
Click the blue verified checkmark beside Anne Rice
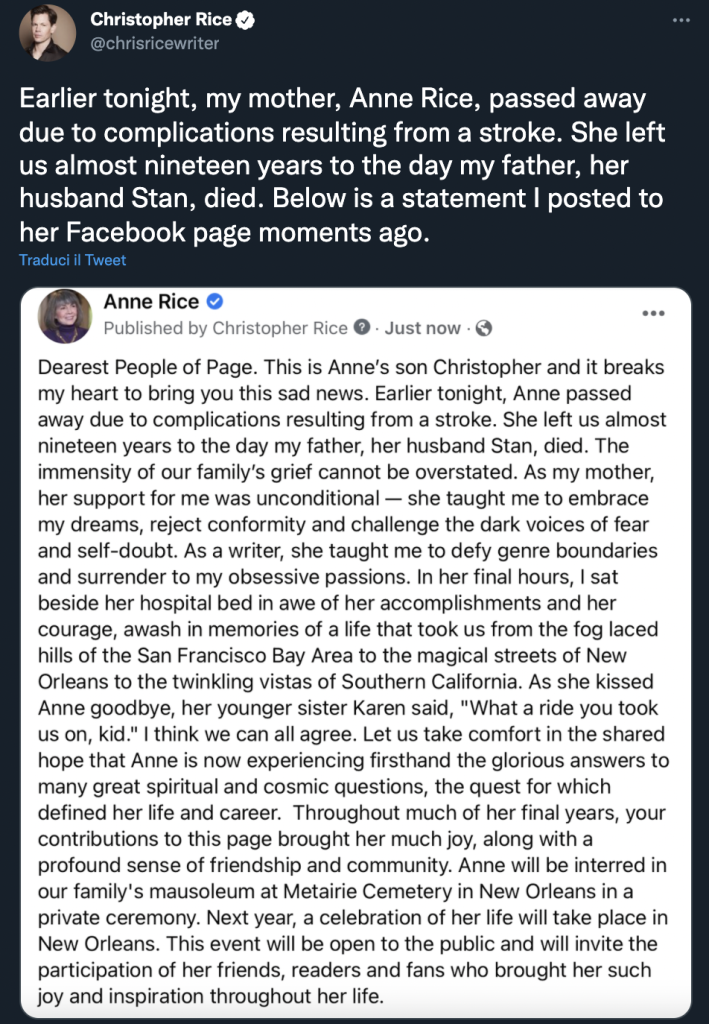pos(215,301)
